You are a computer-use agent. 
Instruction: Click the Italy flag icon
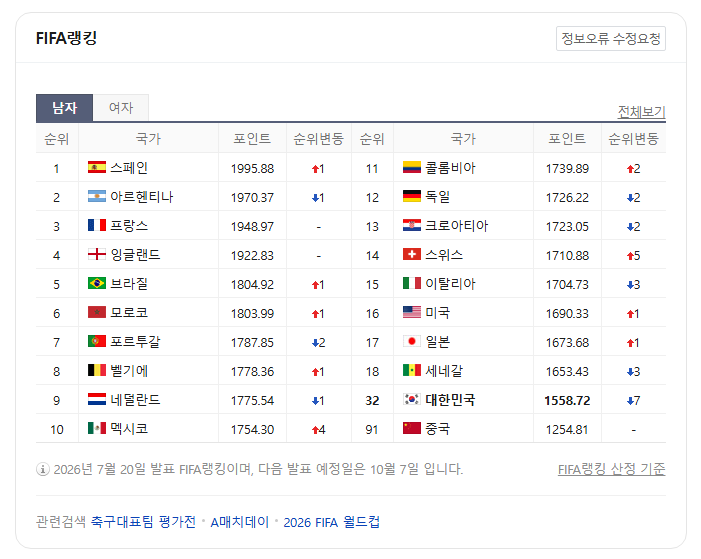[x=412, y=284]
